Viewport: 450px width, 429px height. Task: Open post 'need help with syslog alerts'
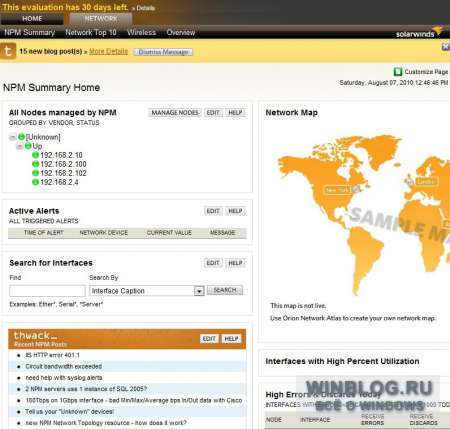pos(64,378)
